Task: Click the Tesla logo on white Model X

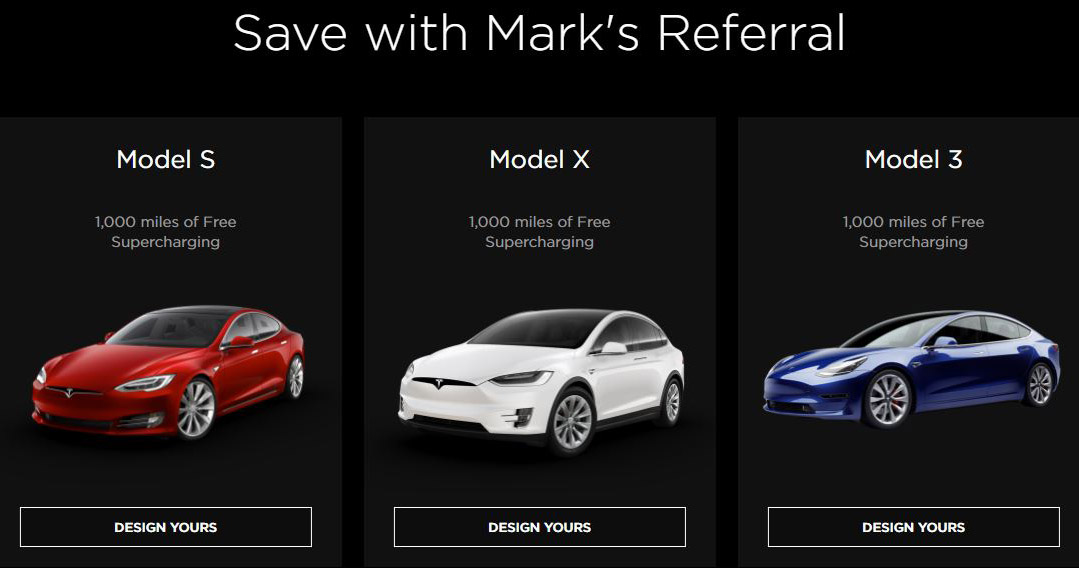Action: [x=438, y=383]
